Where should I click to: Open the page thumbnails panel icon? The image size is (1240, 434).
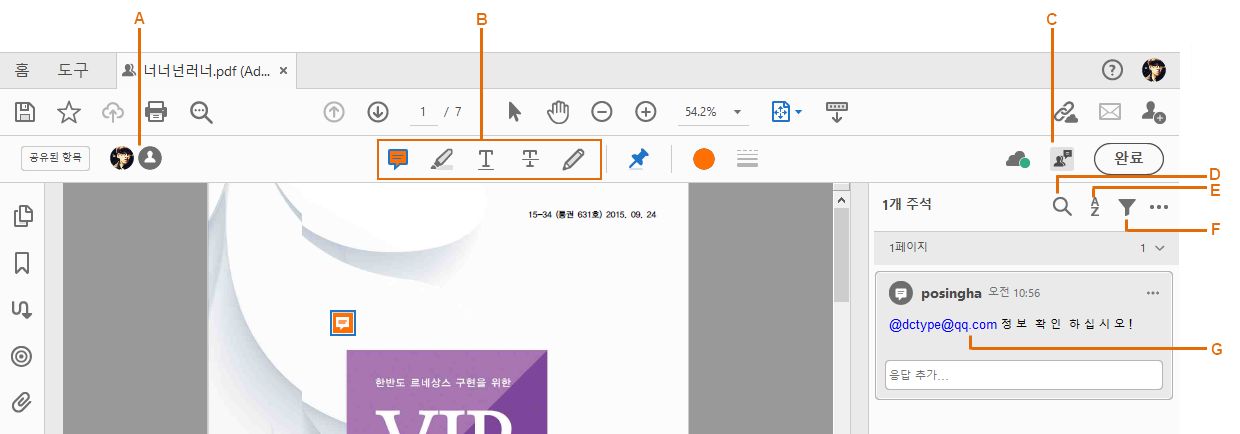pos(22,216)
